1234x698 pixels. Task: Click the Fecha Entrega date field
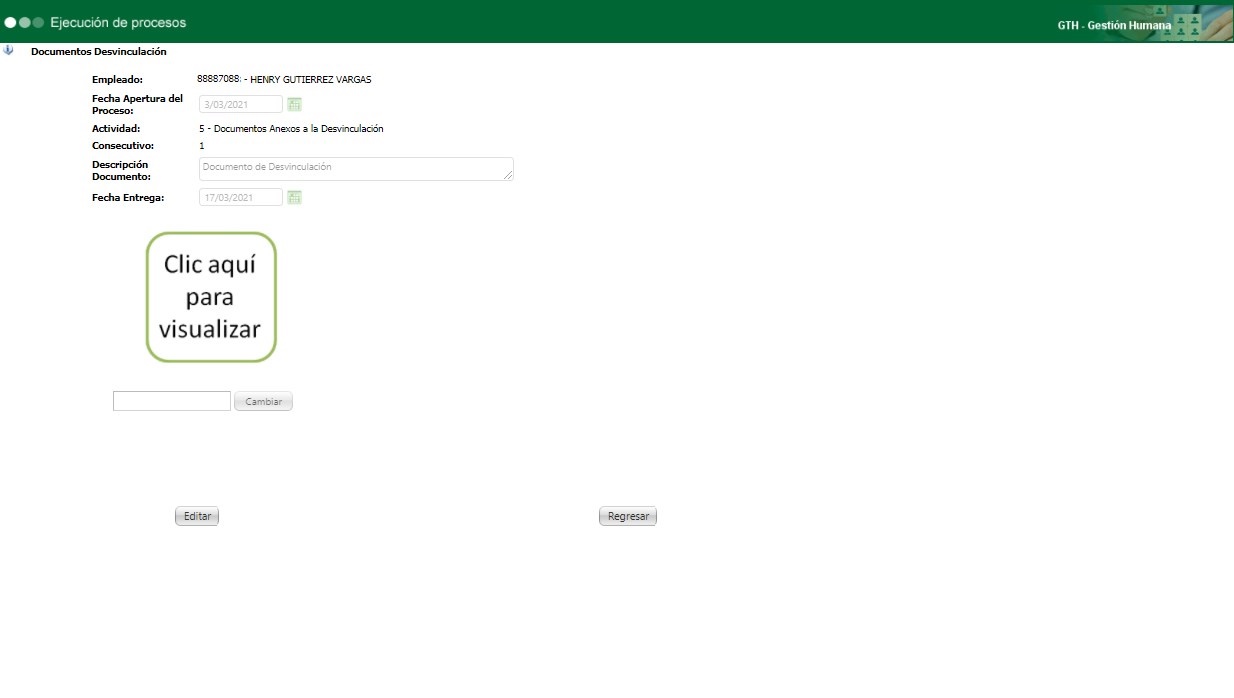[241, 197]
